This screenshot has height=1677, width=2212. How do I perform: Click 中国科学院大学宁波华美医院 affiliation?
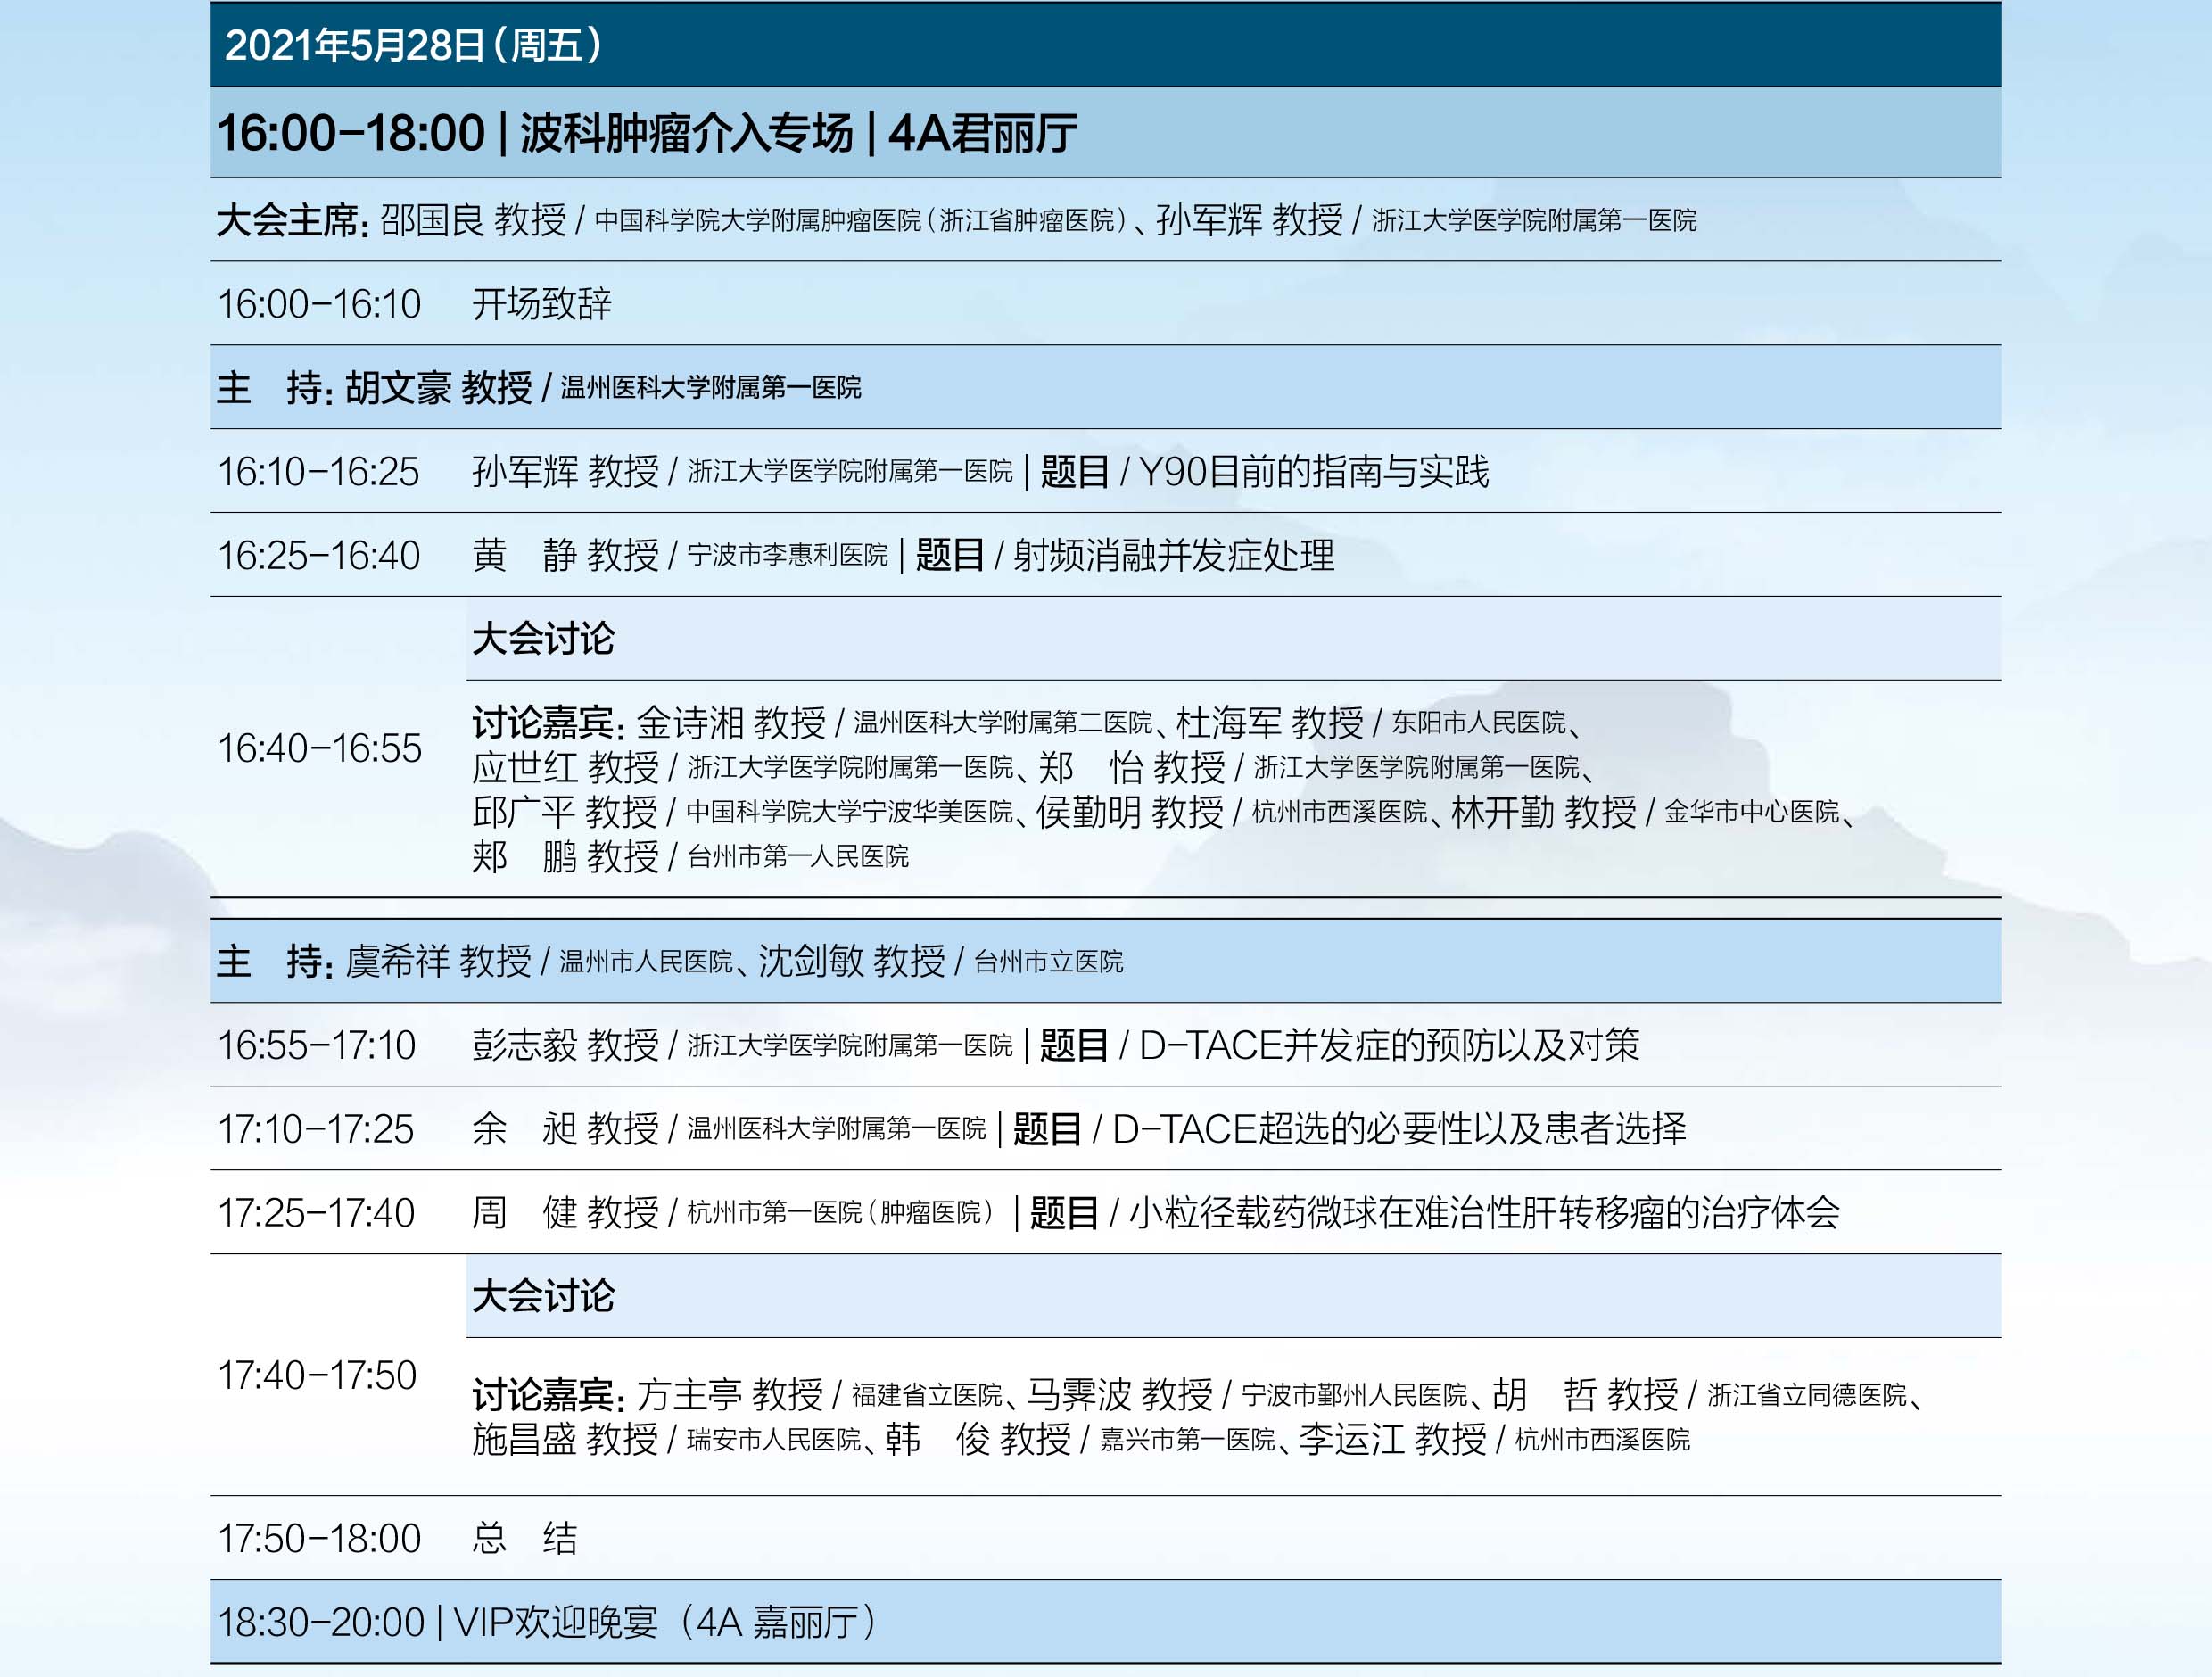tap(850, 812)
